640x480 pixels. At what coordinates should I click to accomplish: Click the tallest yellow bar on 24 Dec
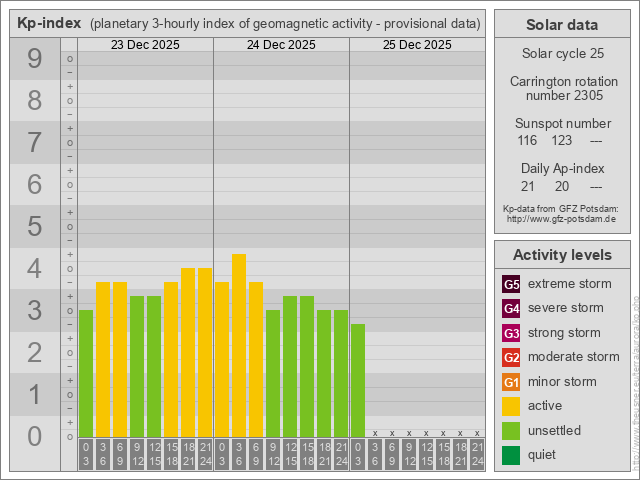[x=239, y=345]
